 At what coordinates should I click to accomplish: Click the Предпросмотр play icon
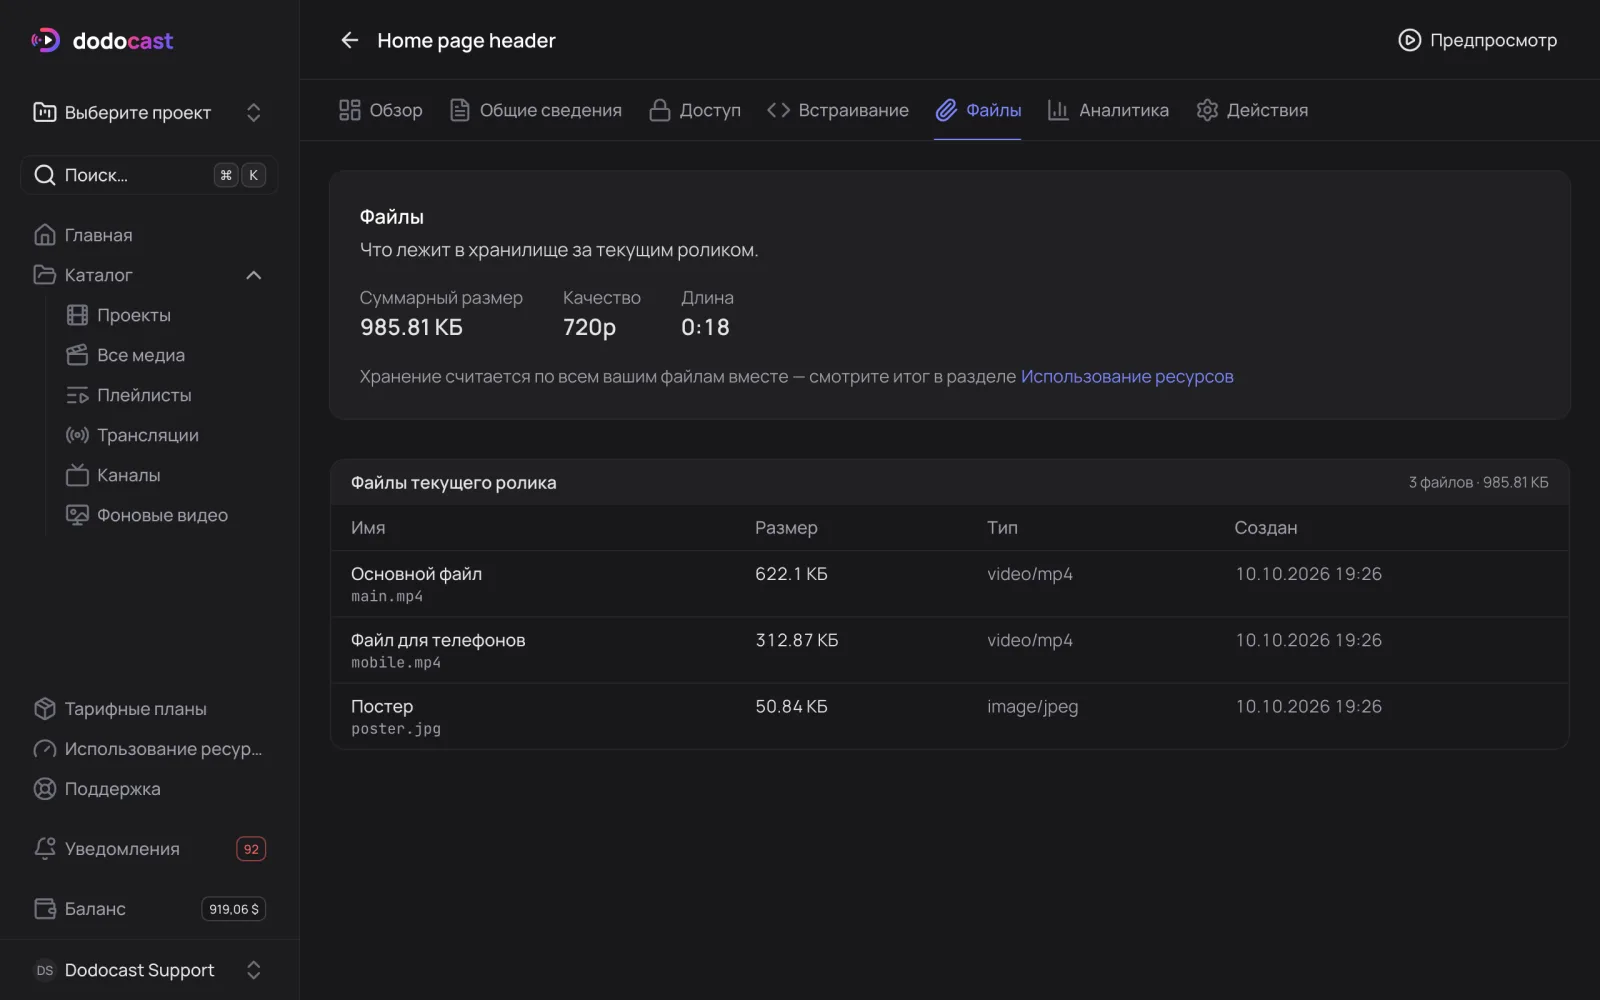pos(1409,40)
